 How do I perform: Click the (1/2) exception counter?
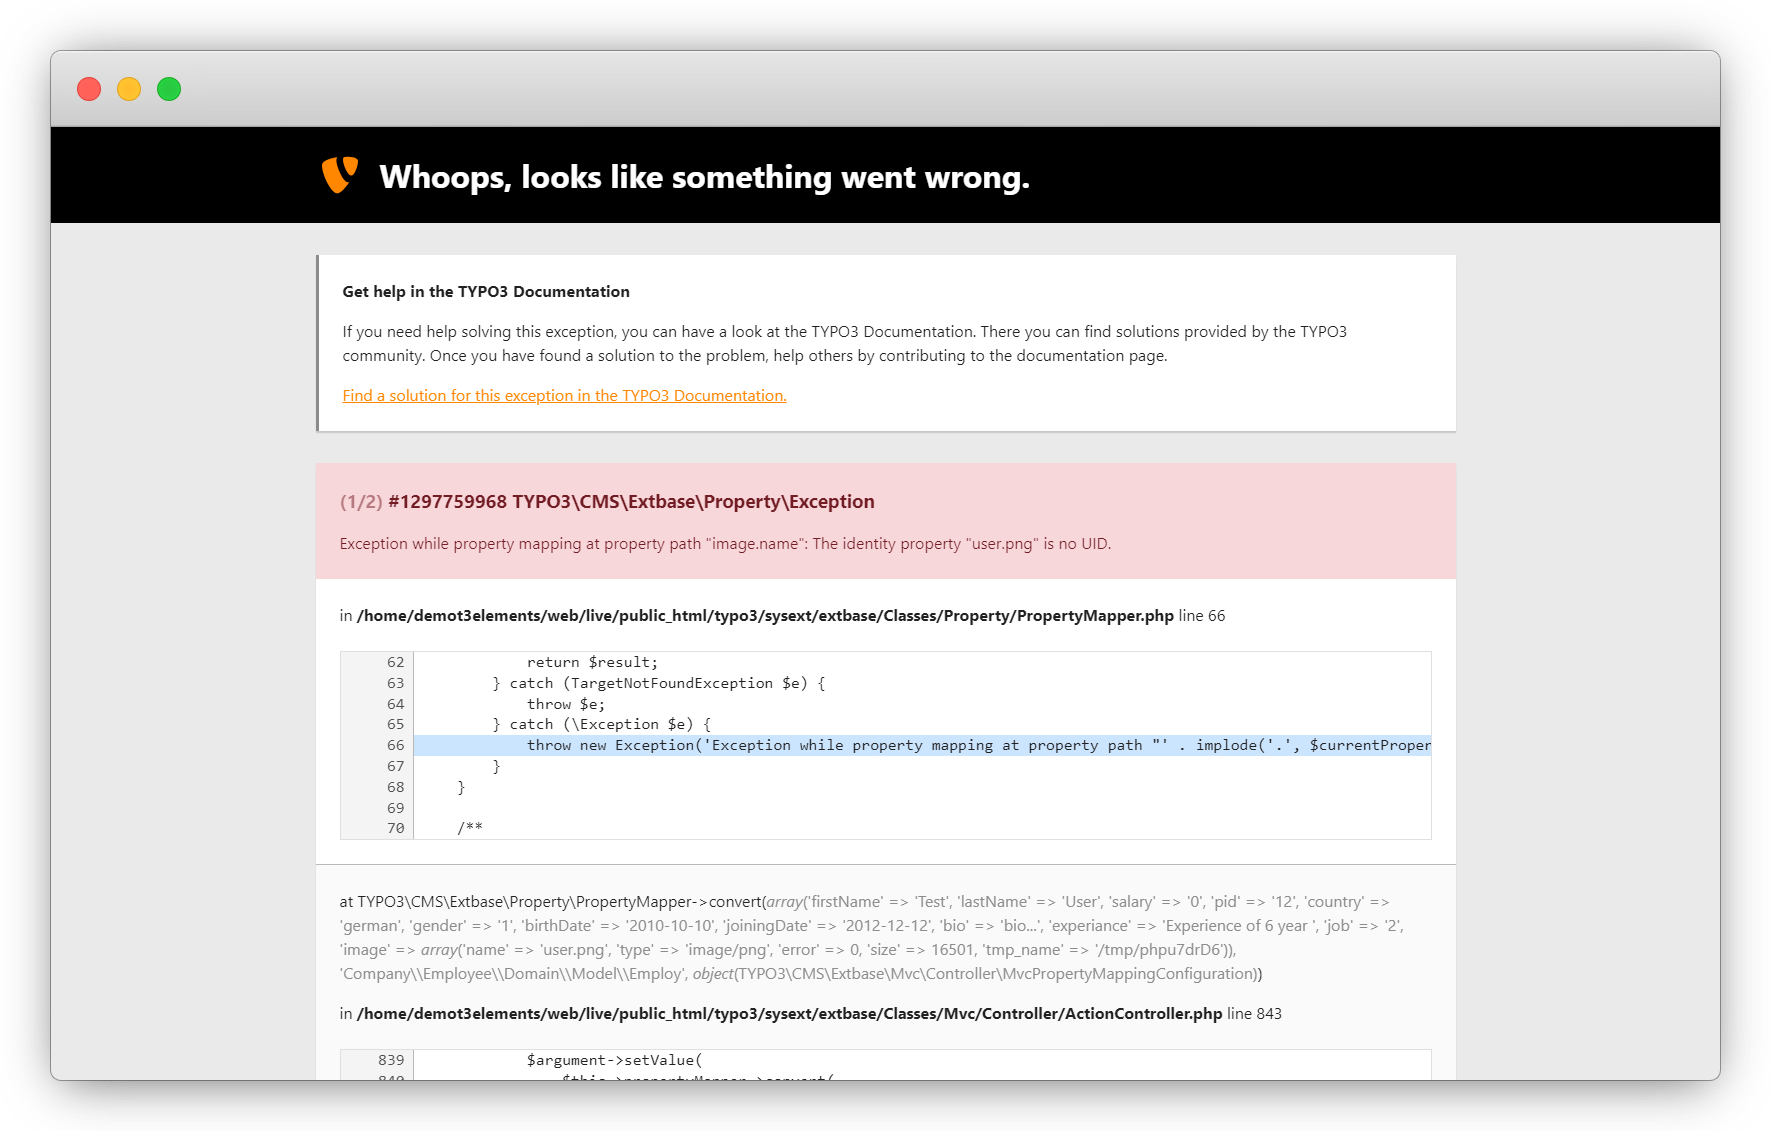360,502
